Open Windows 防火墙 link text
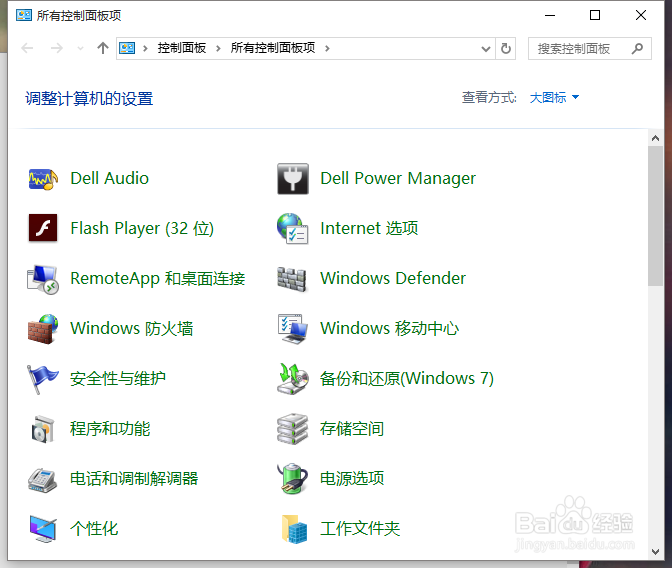The height and width of the screenshot is (568, 672). point(132,328)
